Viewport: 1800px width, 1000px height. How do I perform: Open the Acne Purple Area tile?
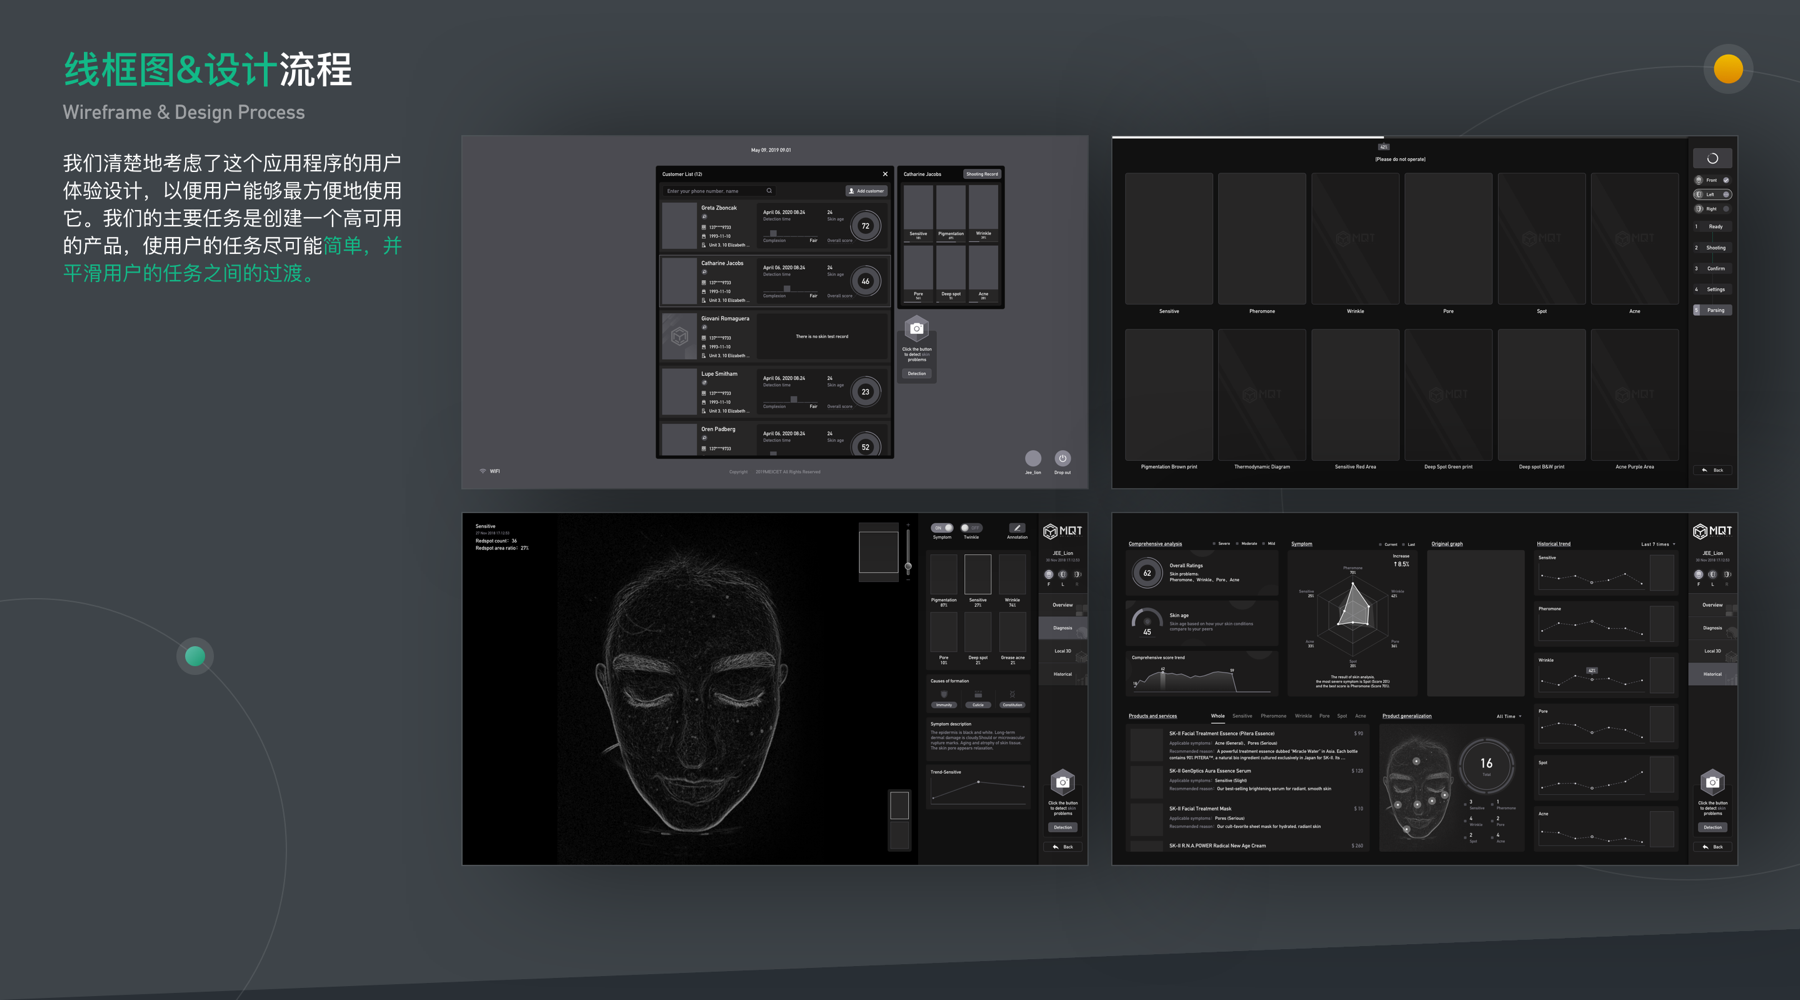pos(1635,394)
